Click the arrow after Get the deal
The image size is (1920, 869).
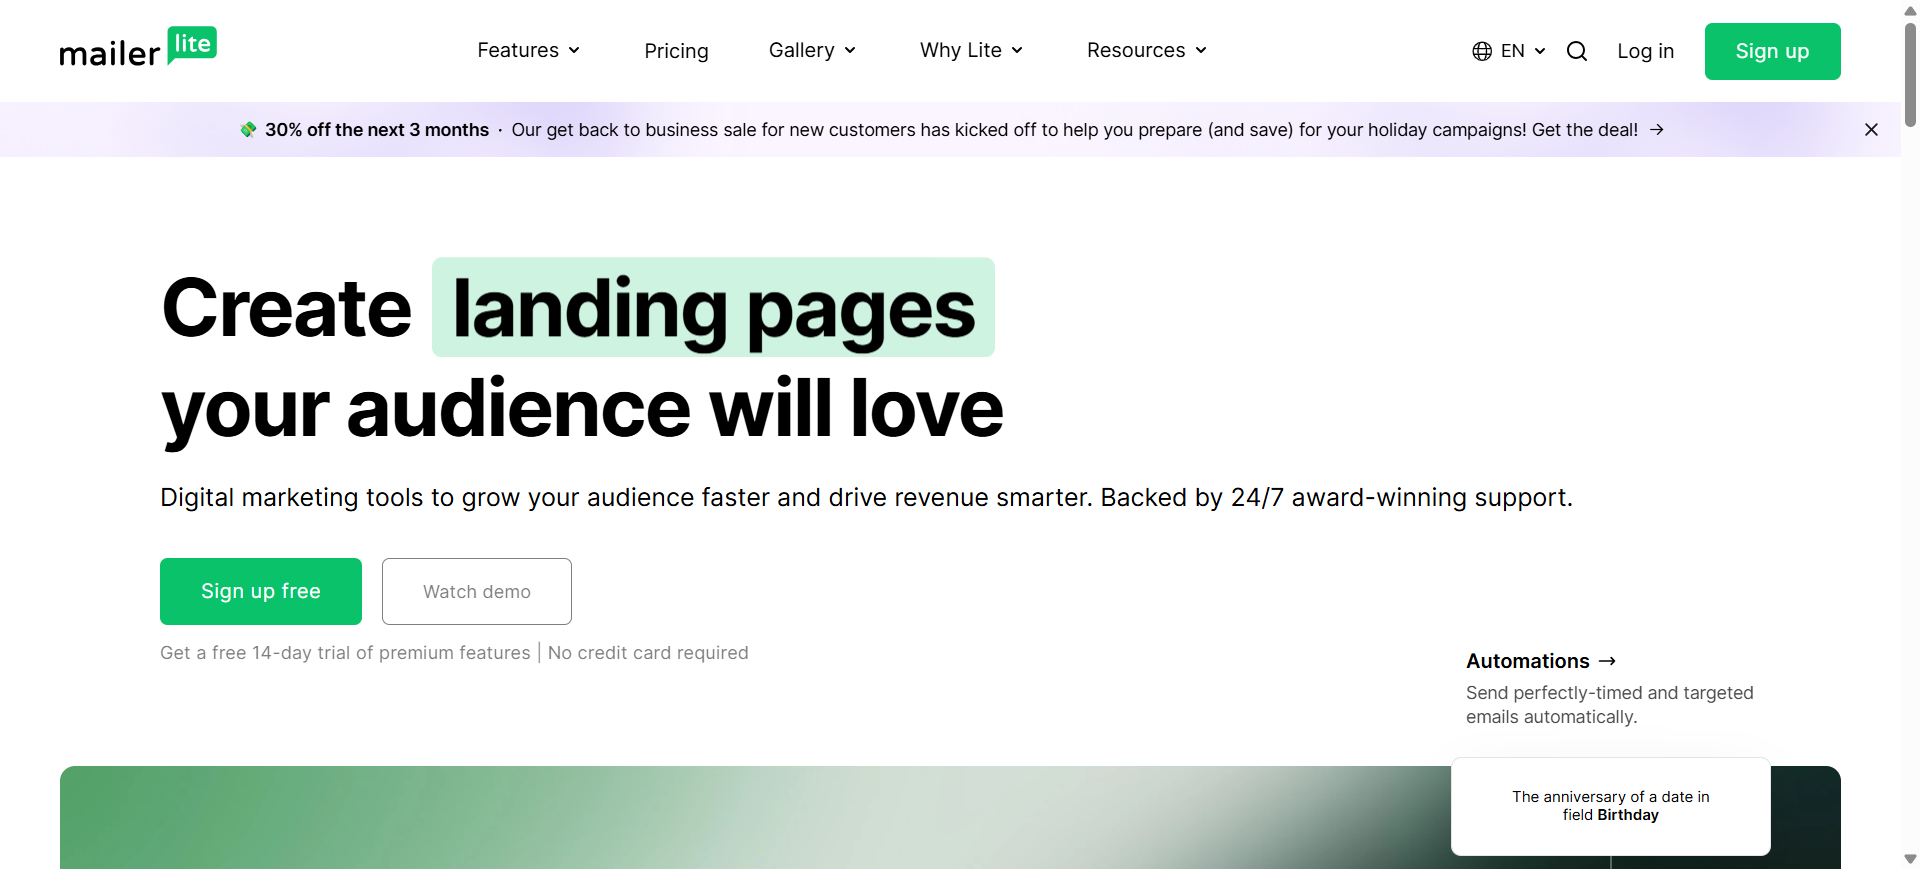tap(1657, 130)
